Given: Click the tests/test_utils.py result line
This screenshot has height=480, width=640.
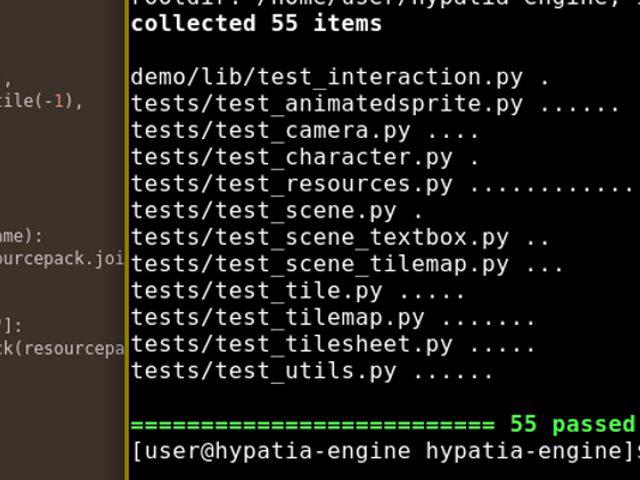Looking at the screenshot, I should point(263,371).
